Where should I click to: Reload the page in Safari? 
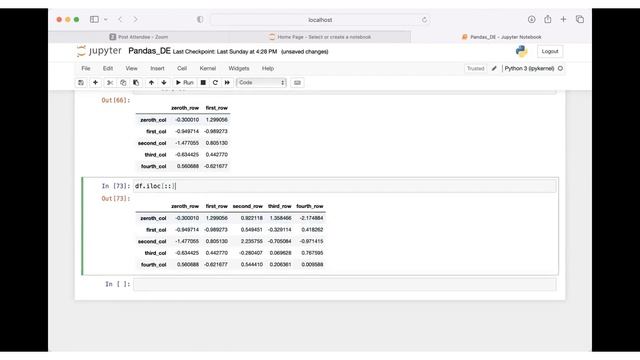424,20
